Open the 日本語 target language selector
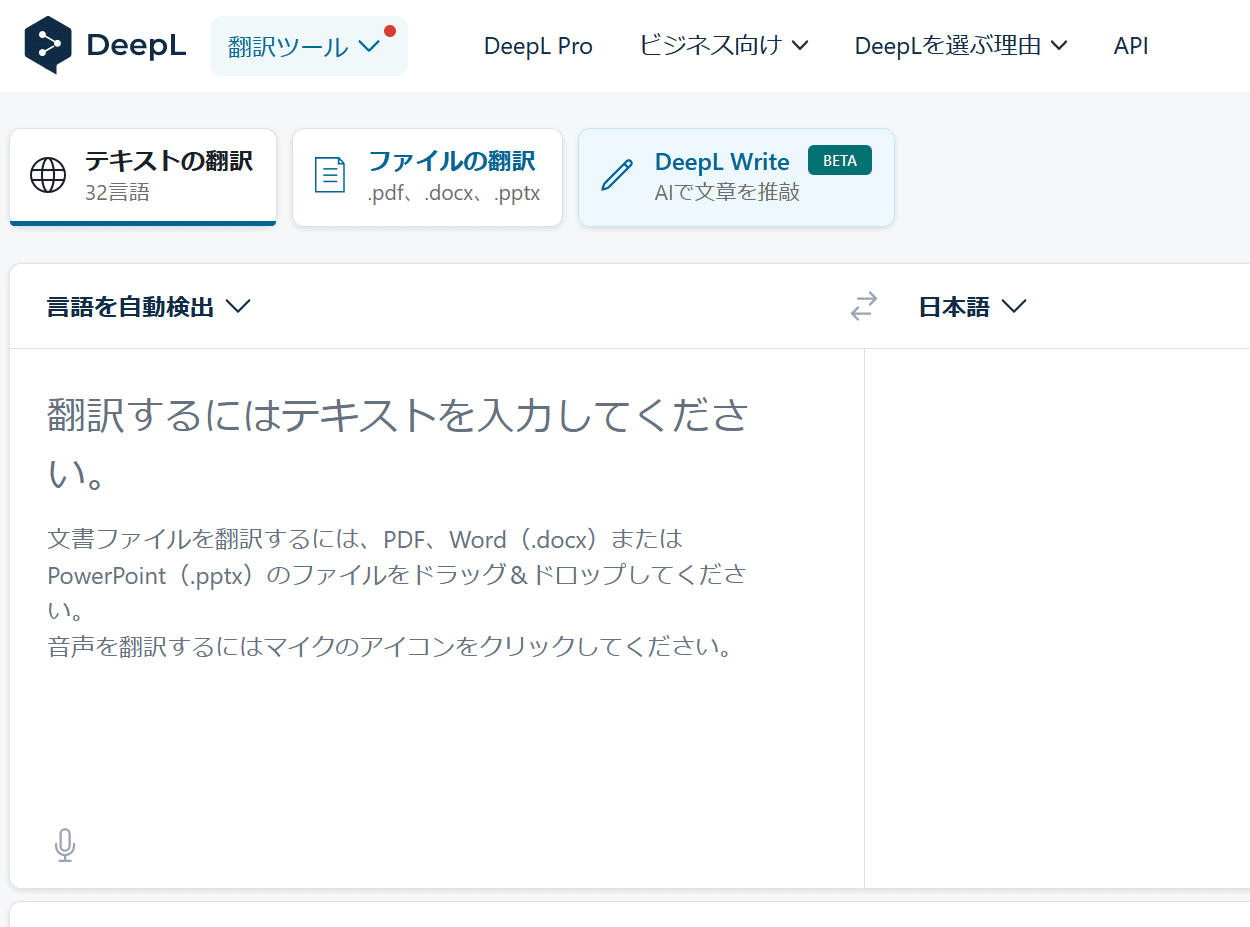This screenshot has width=1250, height=927. click(972, 307)
